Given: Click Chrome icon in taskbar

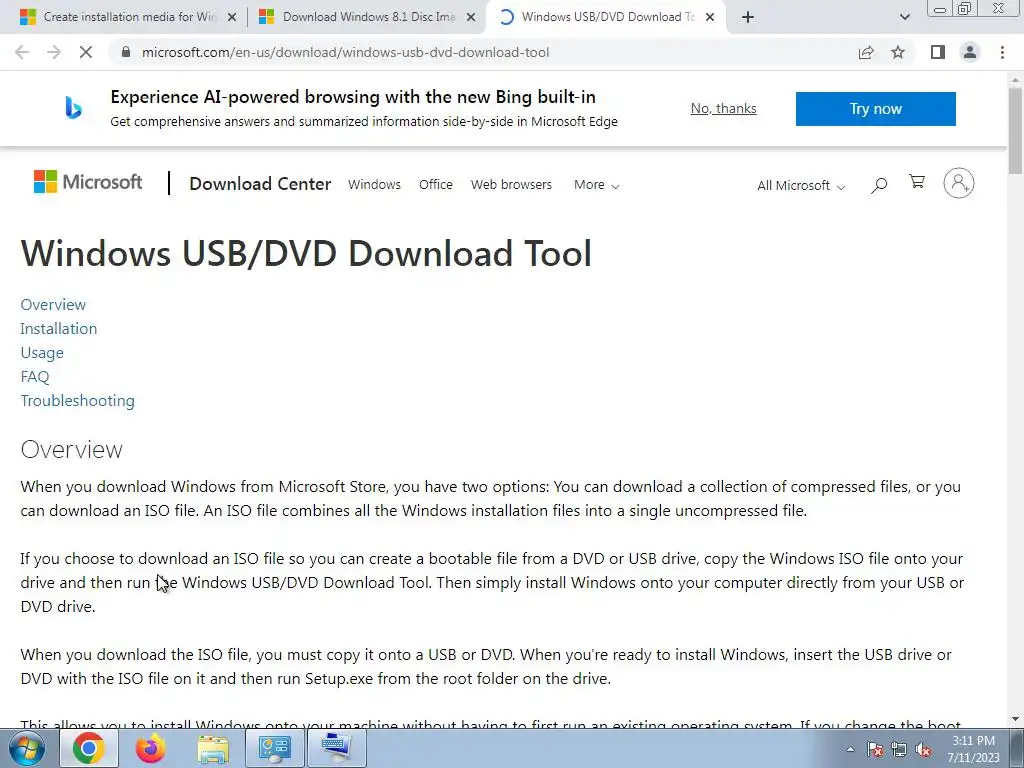Looking at the screenshot, I should [x=88, y=748].
